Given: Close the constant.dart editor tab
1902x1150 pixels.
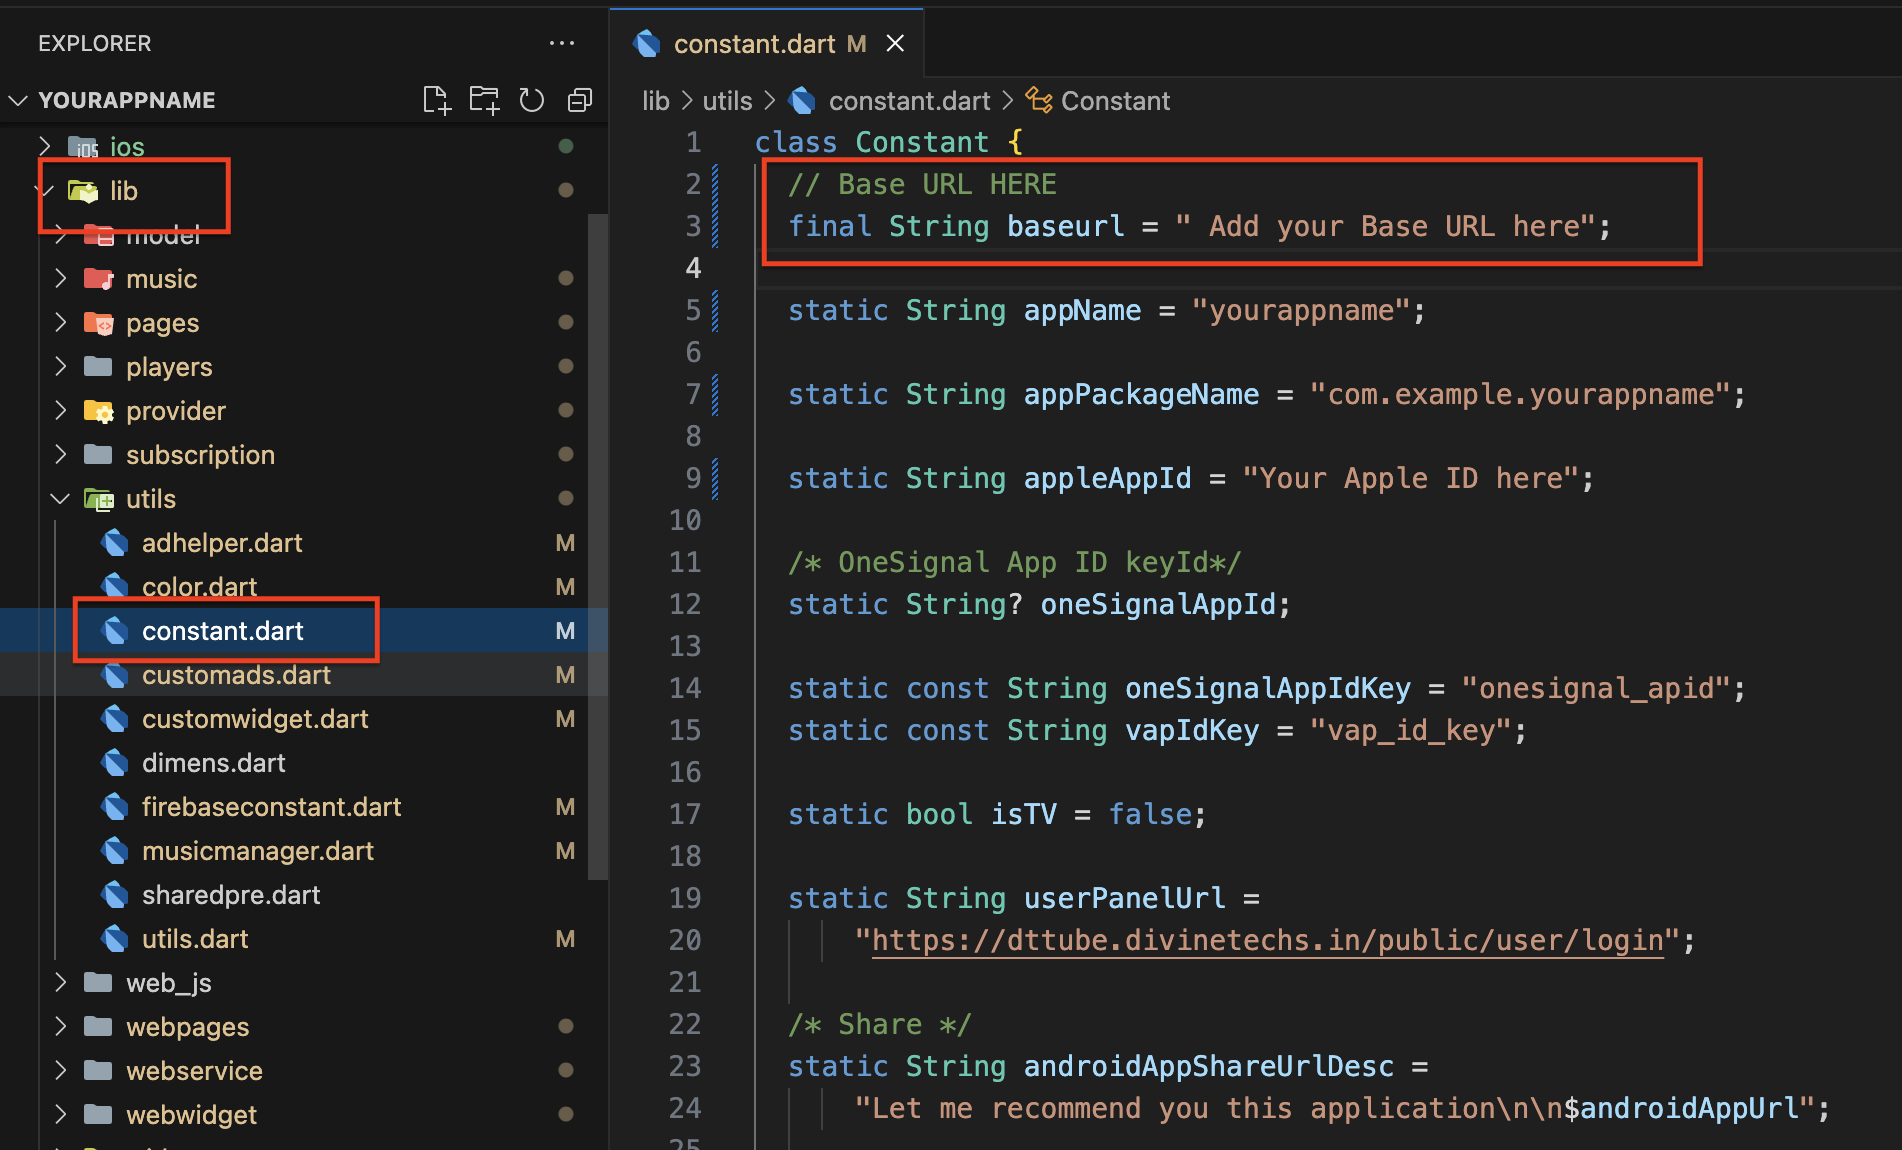Looking at the screenshot, I should click(x=895, y=44).
